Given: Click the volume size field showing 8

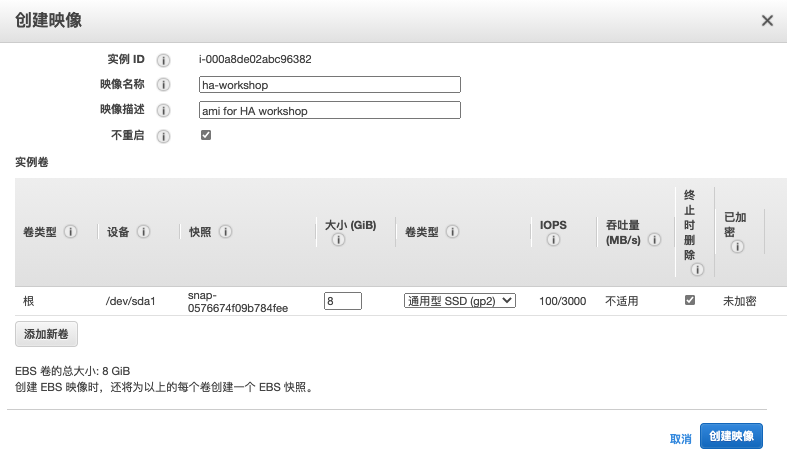Looking at the screenshot, I should coord(342,300).
